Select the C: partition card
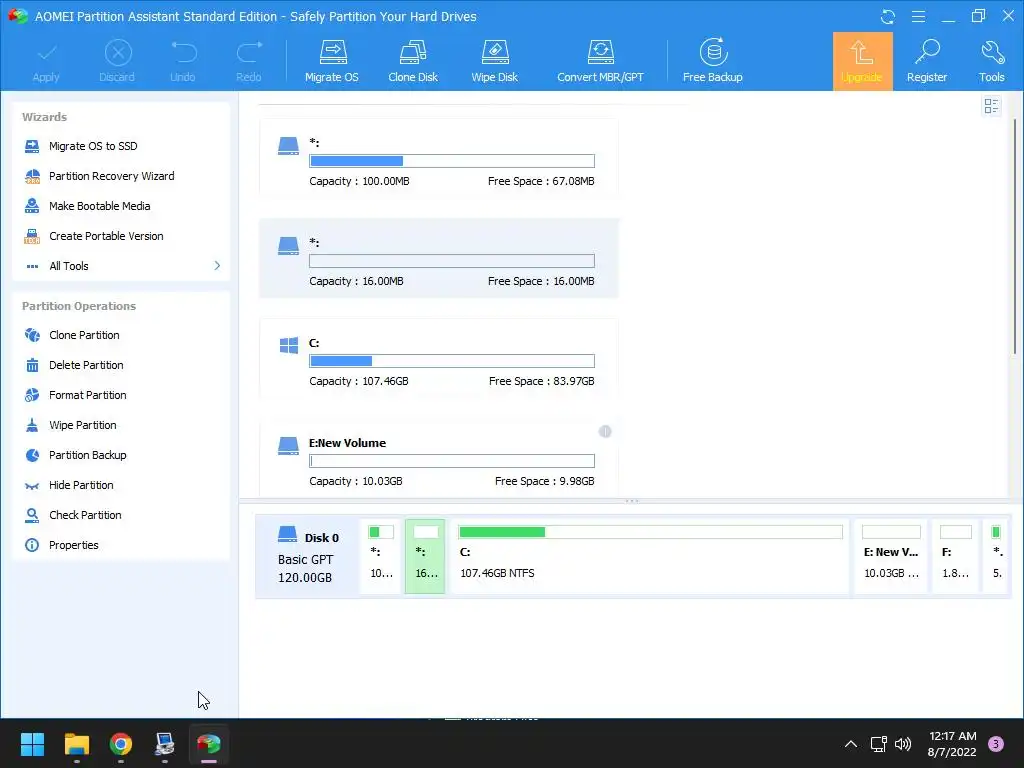The height and width of the screenshot is (768, 1024). coord(439,359)
